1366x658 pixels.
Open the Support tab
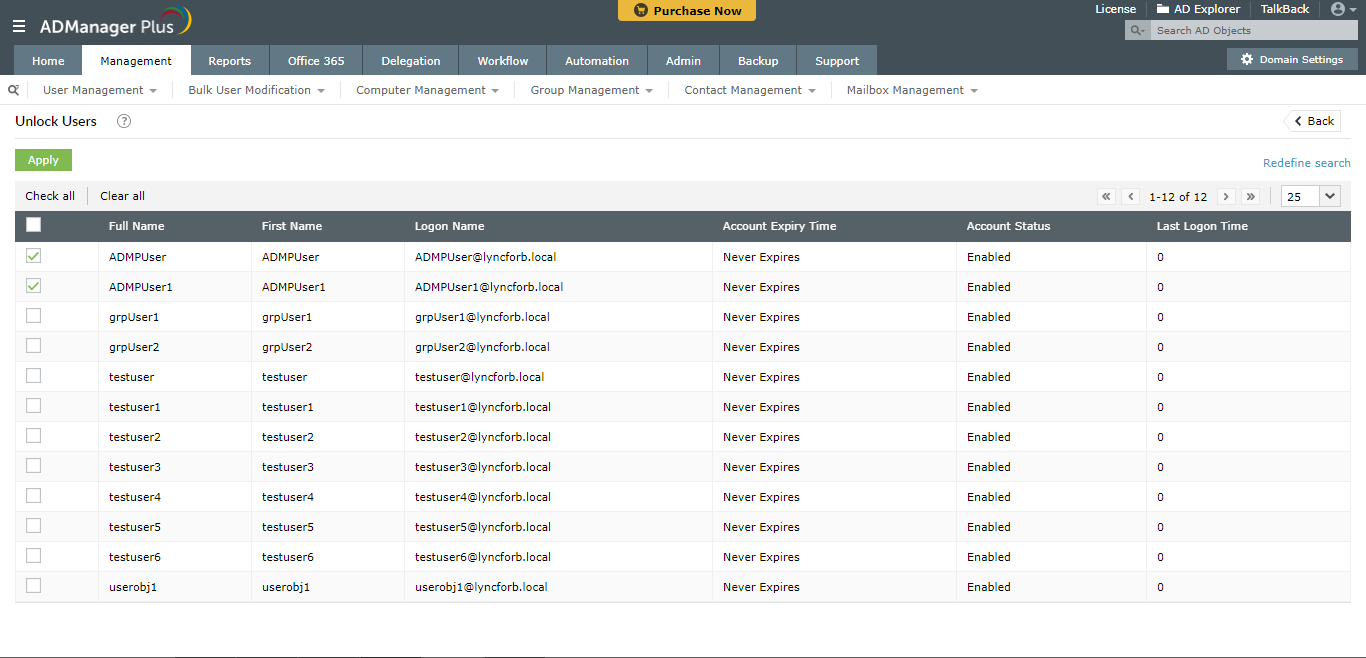click(837, 61)
